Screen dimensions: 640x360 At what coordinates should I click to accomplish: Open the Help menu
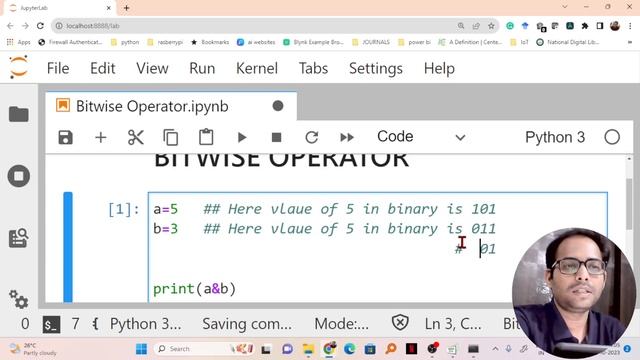click(x=439, y=68)
